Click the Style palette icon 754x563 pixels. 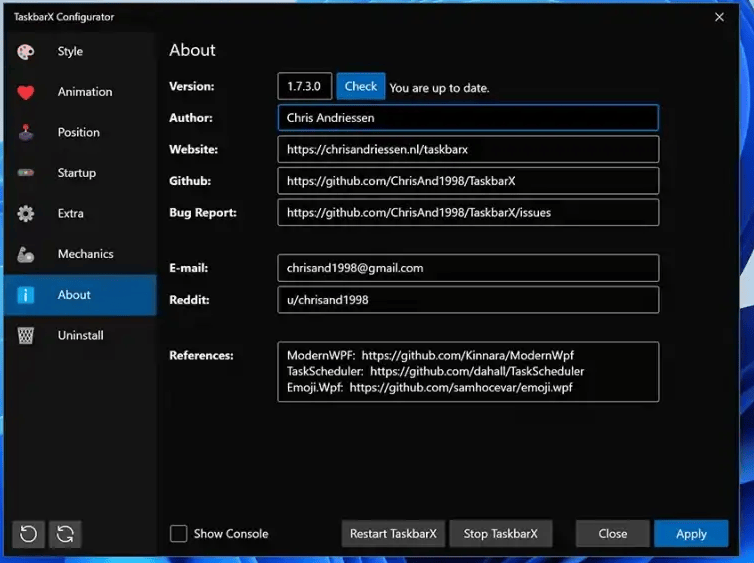coord(26,52)
